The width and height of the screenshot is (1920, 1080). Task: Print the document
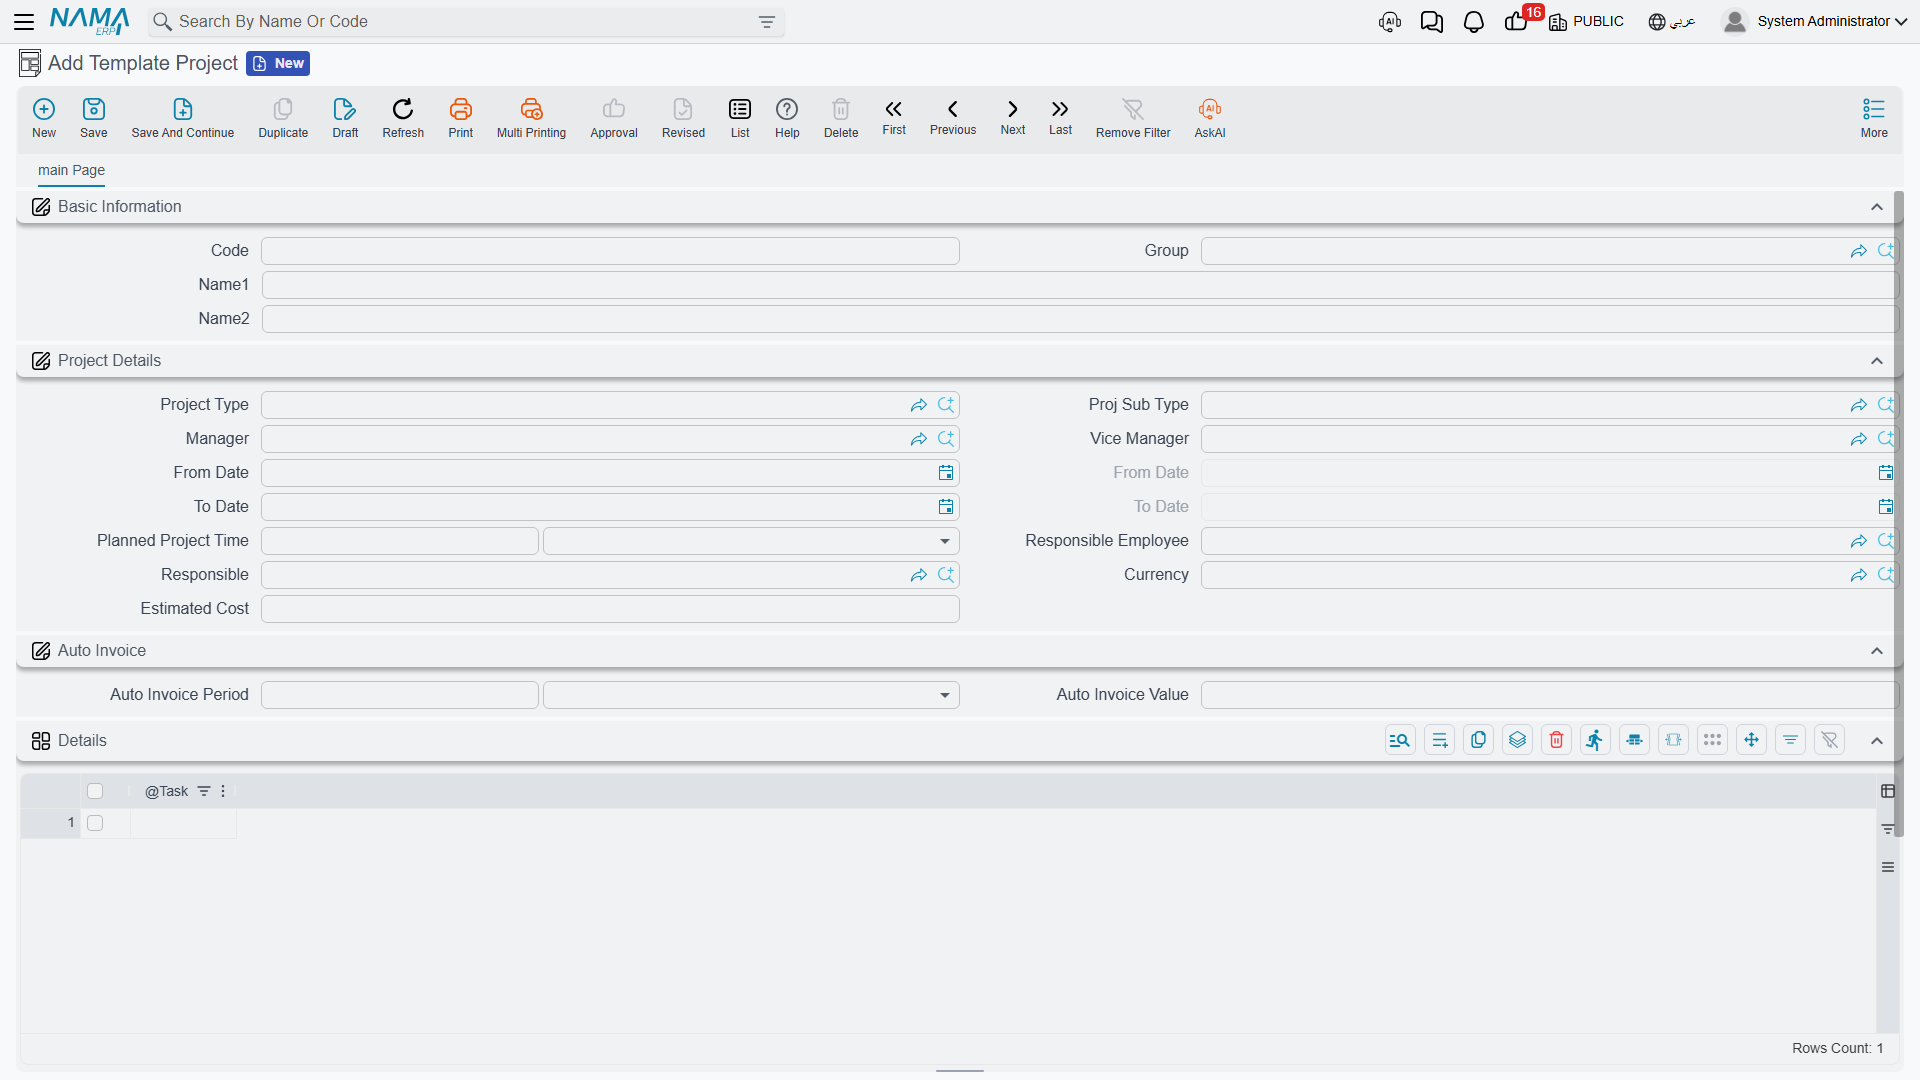point(461,118)
